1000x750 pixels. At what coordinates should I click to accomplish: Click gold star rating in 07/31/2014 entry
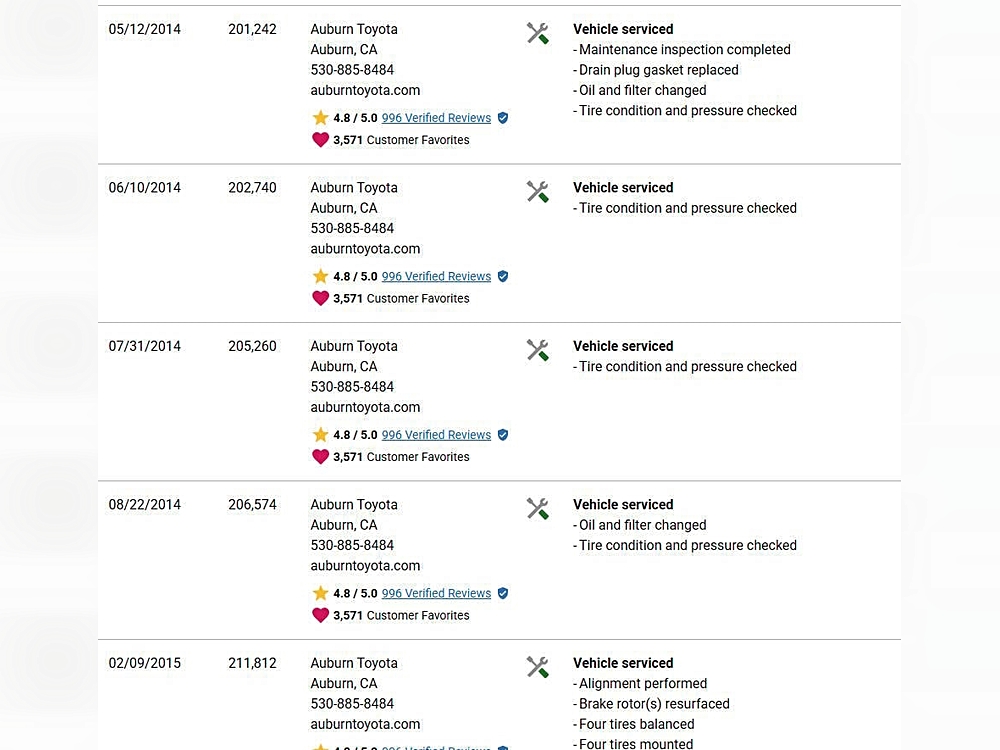point(320,435)
